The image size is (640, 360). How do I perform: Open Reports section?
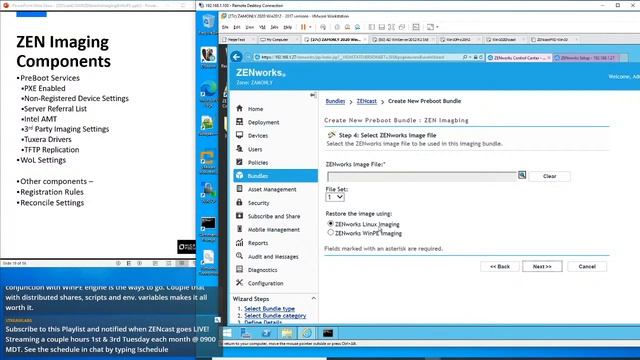tap(258, 243)
